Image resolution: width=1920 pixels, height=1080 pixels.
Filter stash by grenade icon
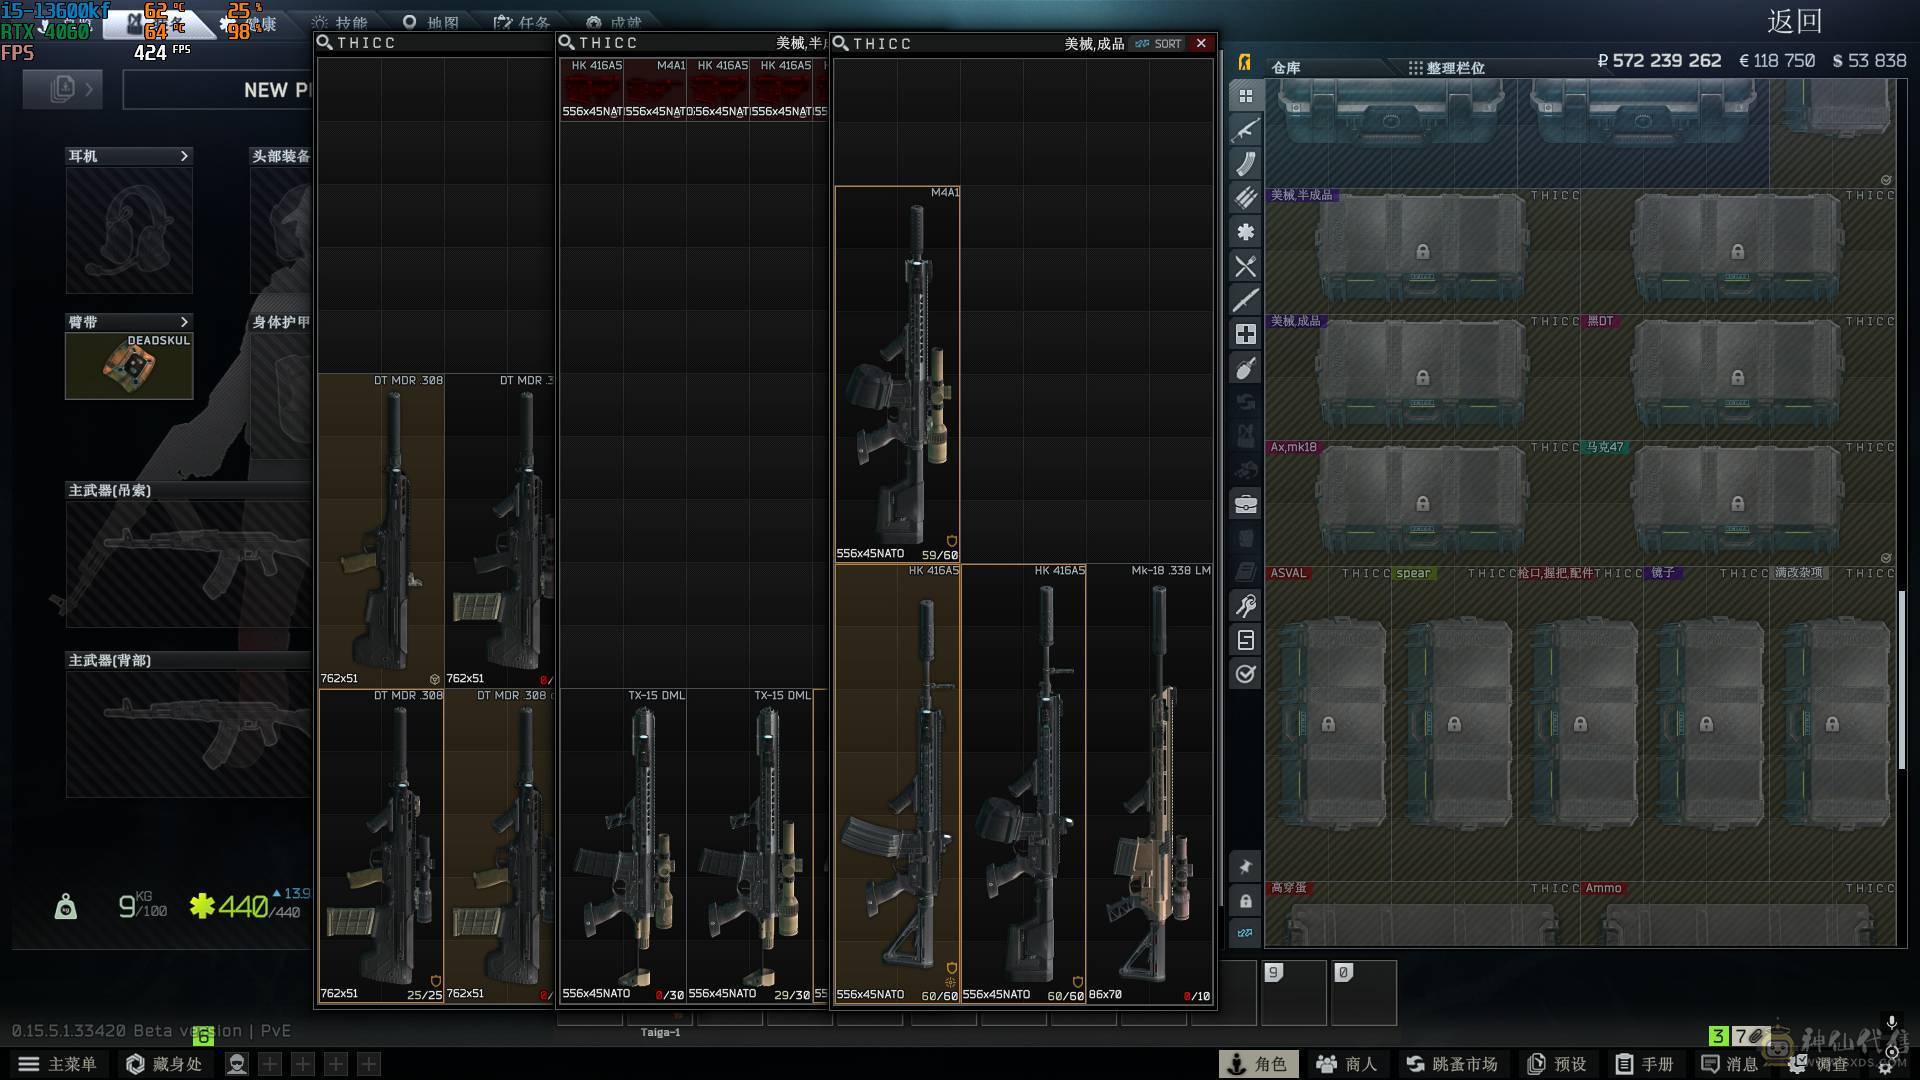[x=1245, y=368]
